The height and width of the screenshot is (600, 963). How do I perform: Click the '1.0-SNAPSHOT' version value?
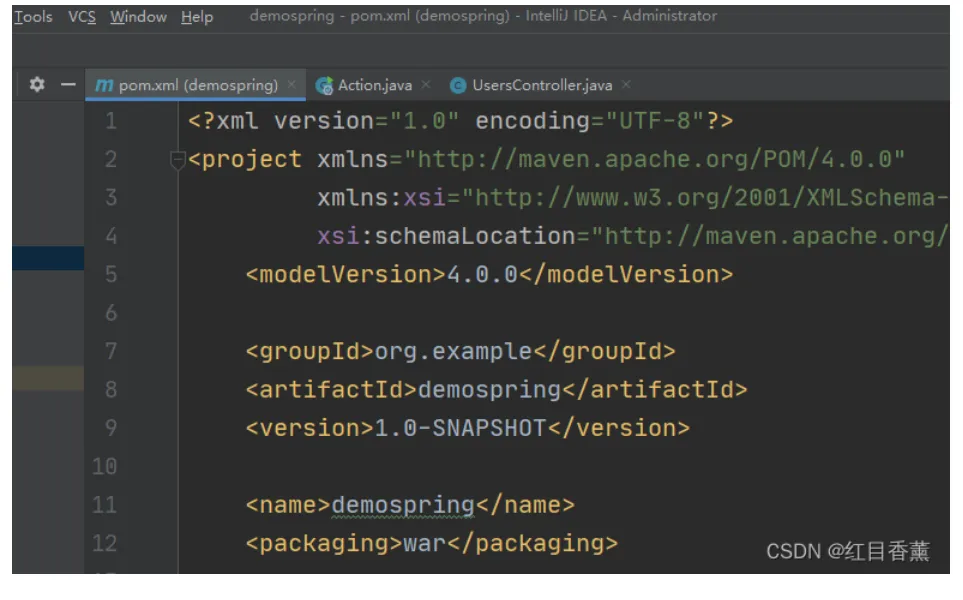click(460, 427)
